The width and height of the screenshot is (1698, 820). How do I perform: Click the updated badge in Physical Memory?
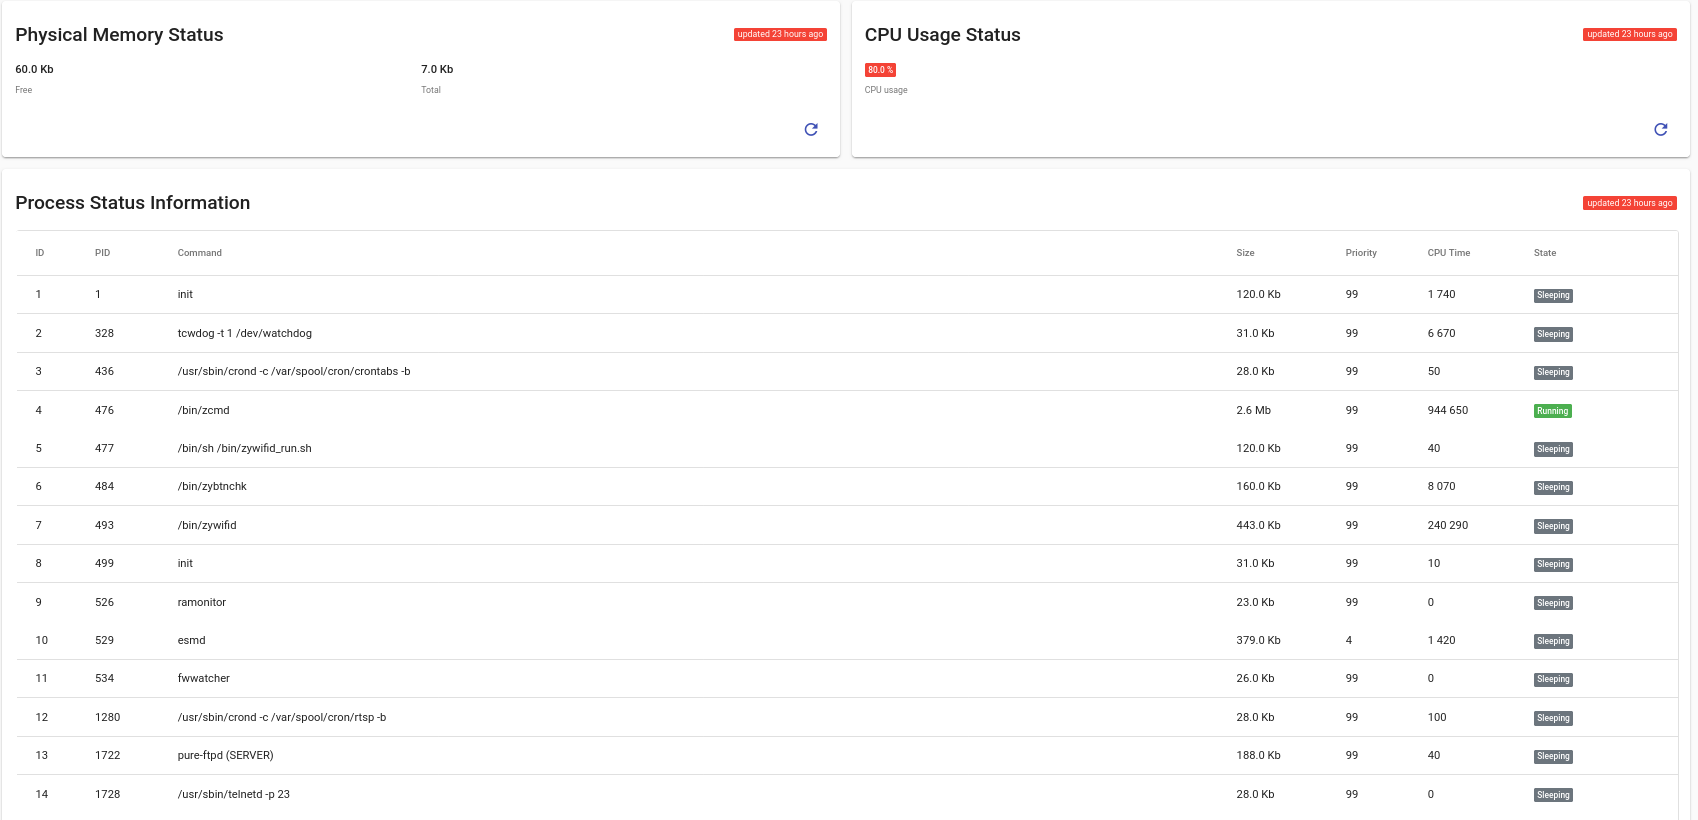point(780,34)
